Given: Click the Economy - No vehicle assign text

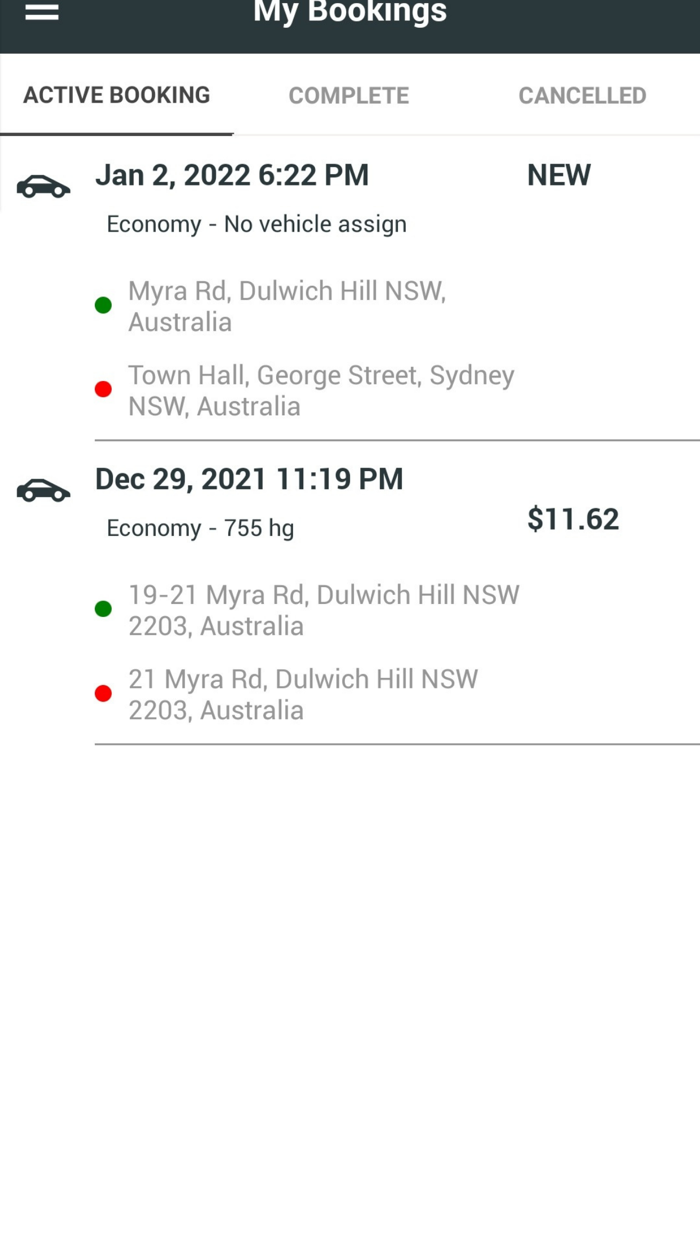Looking at the screenshot, I should point(256,224).
